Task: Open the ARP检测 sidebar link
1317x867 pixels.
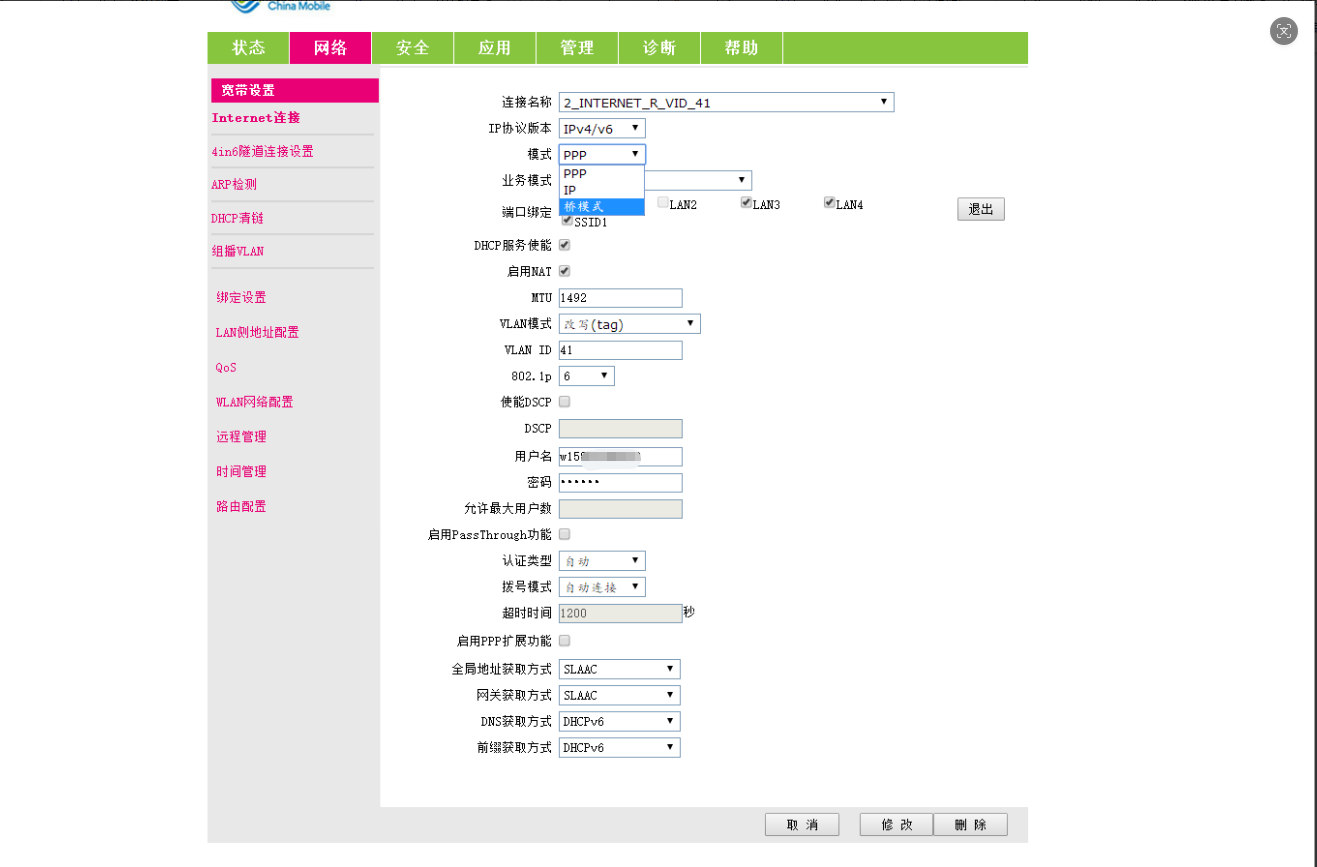Action: coord(234,185)
